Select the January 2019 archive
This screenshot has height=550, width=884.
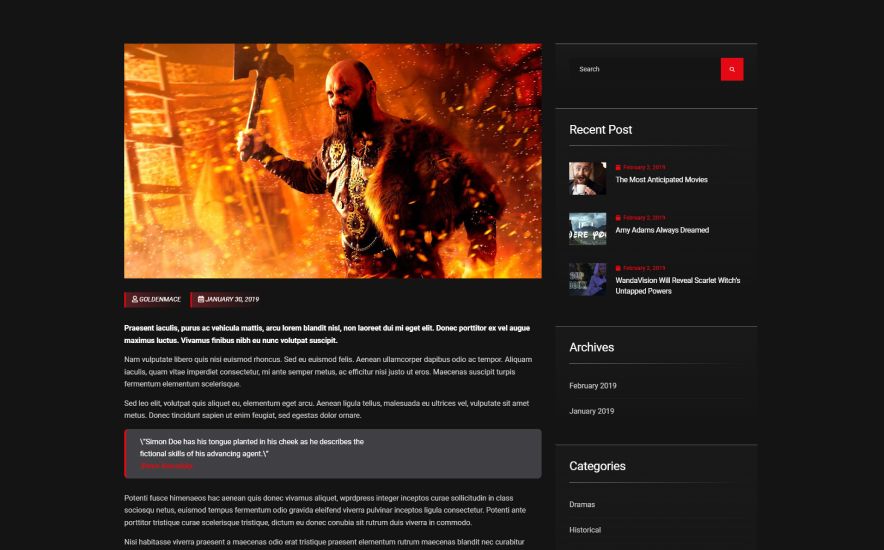tap(591, 411)
